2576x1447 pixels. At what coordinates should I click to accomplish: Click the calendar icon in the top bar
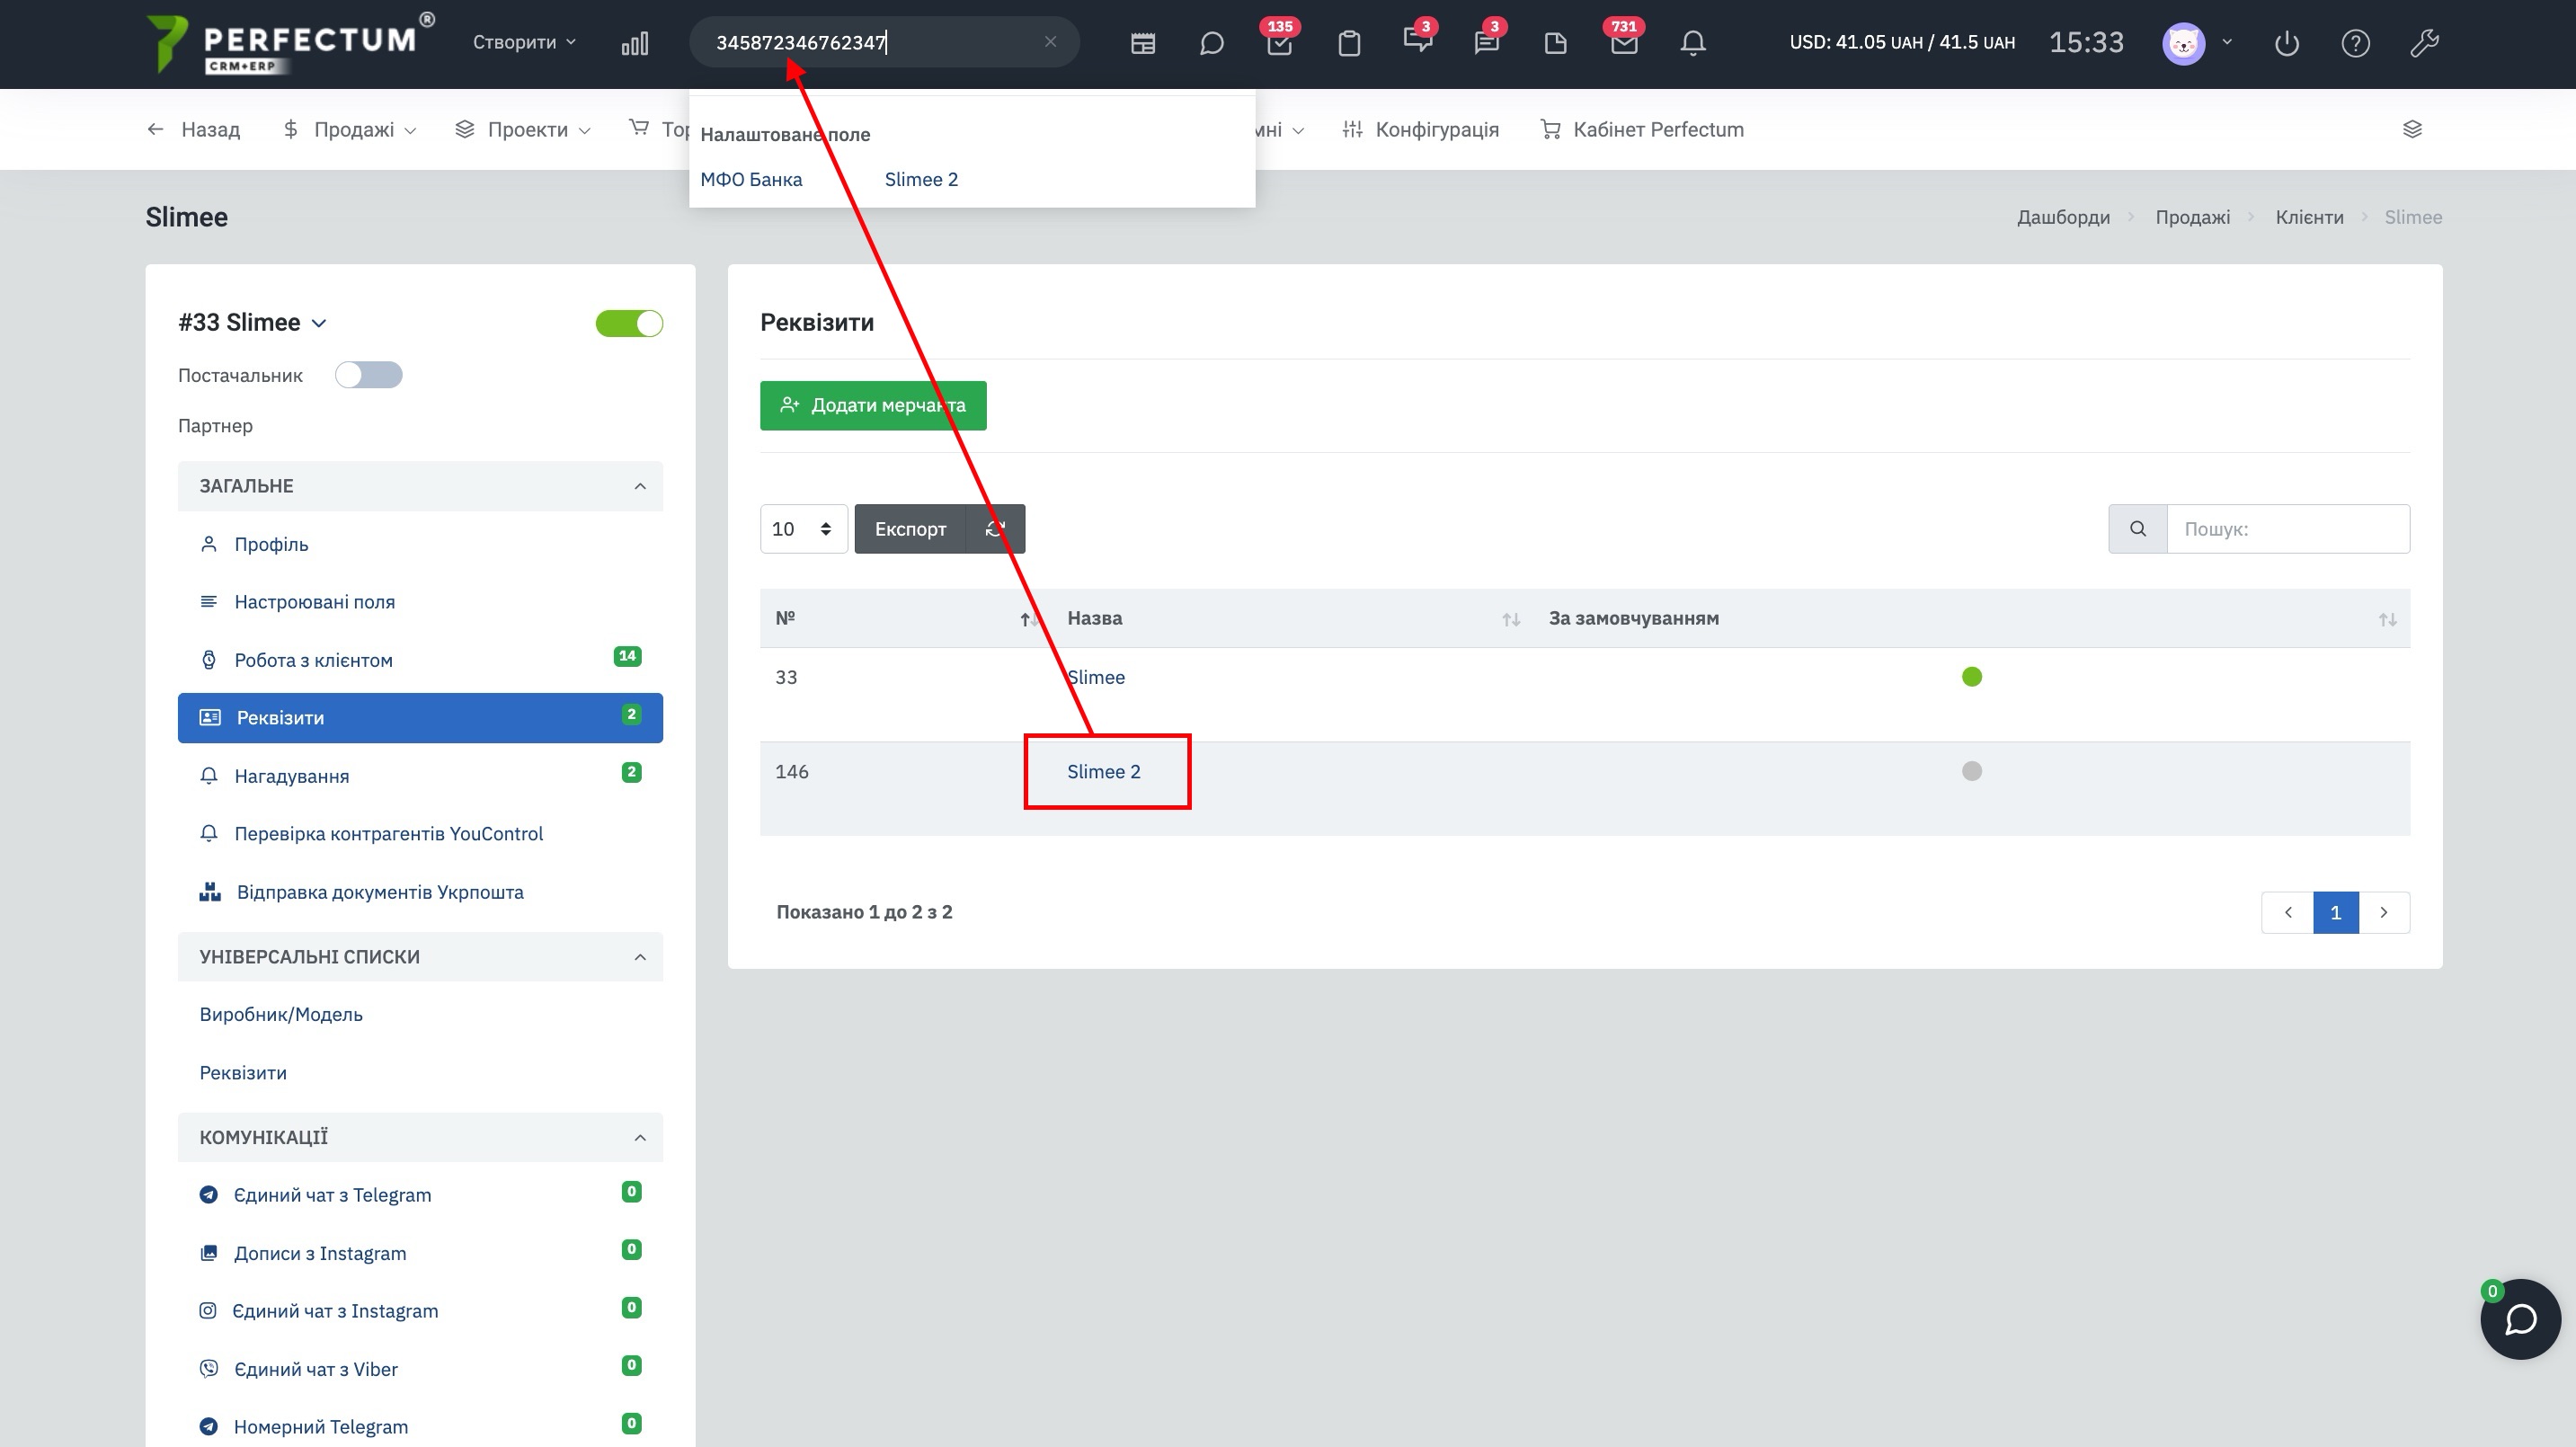point(1142,43)
